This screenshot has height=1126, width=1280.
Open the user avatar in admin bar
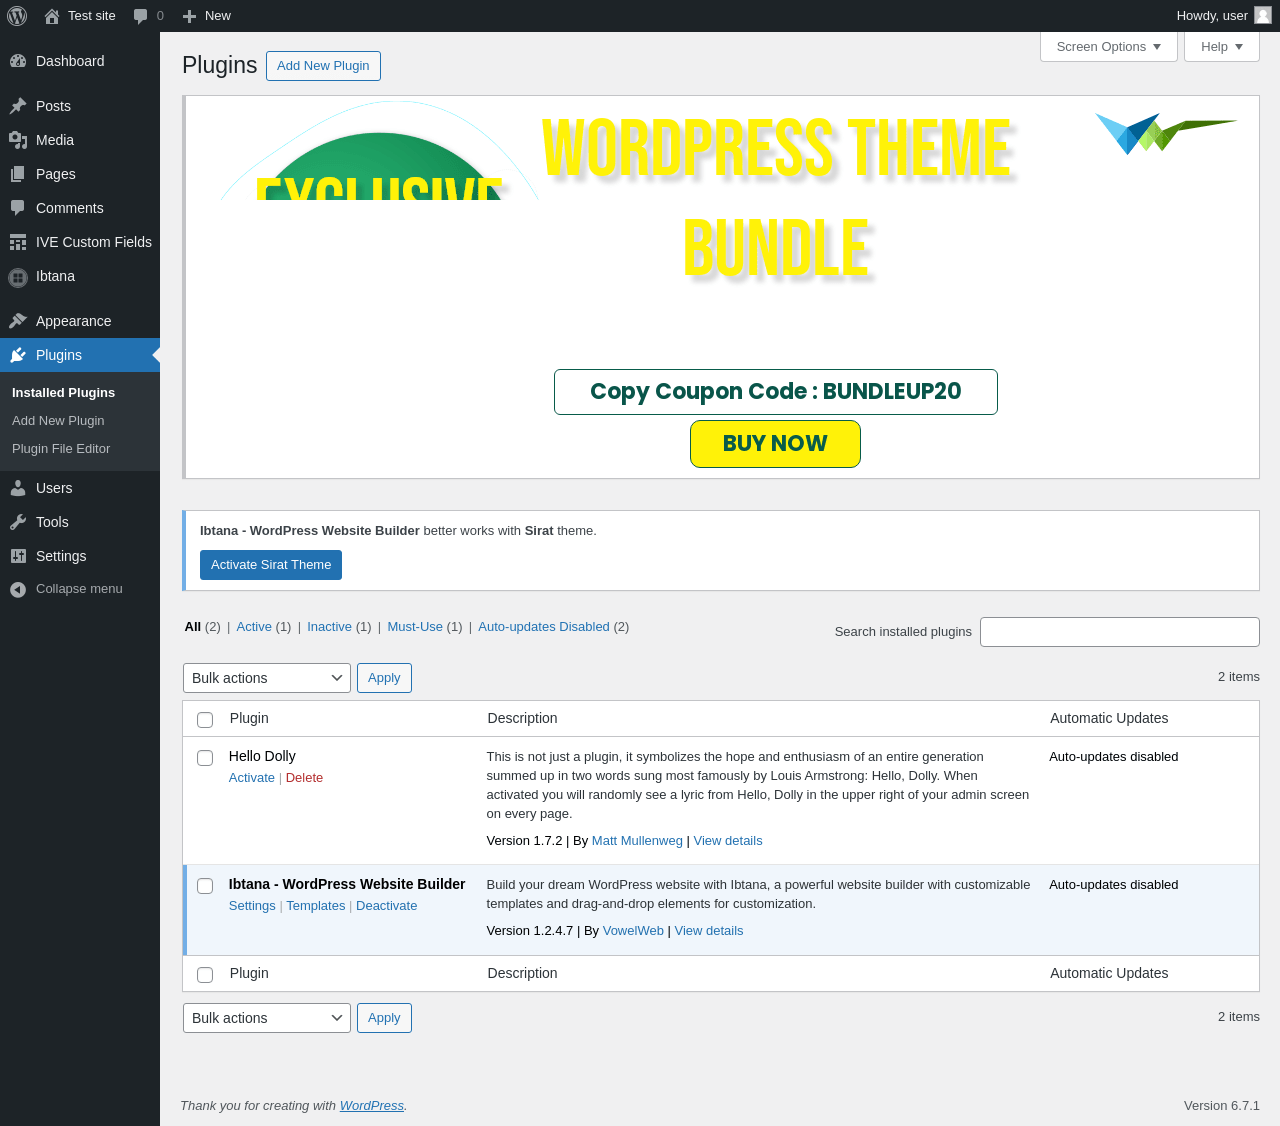[1263, 15]
